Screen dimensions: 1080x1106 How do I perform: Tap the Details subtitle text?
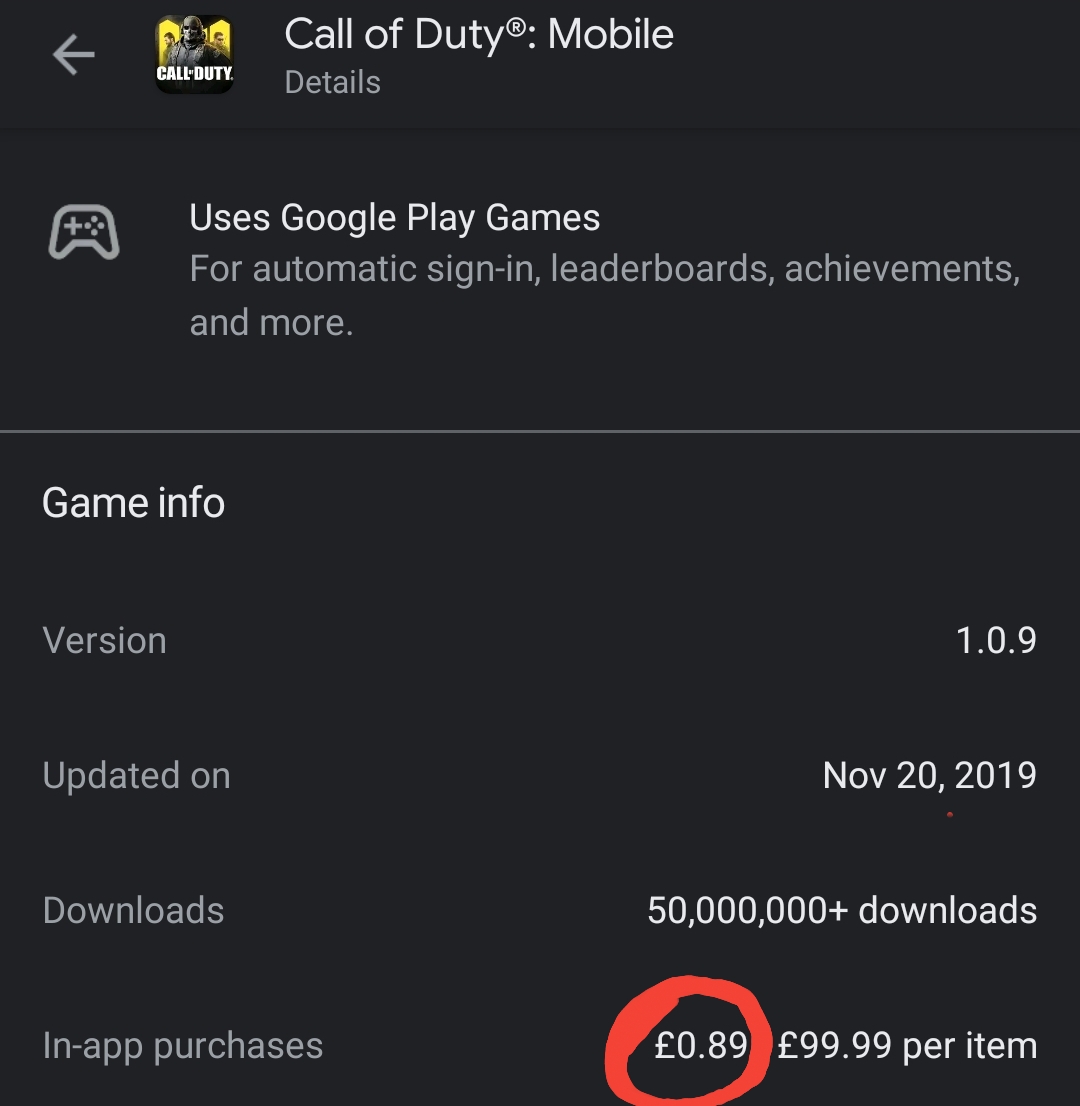coord(332,82)
